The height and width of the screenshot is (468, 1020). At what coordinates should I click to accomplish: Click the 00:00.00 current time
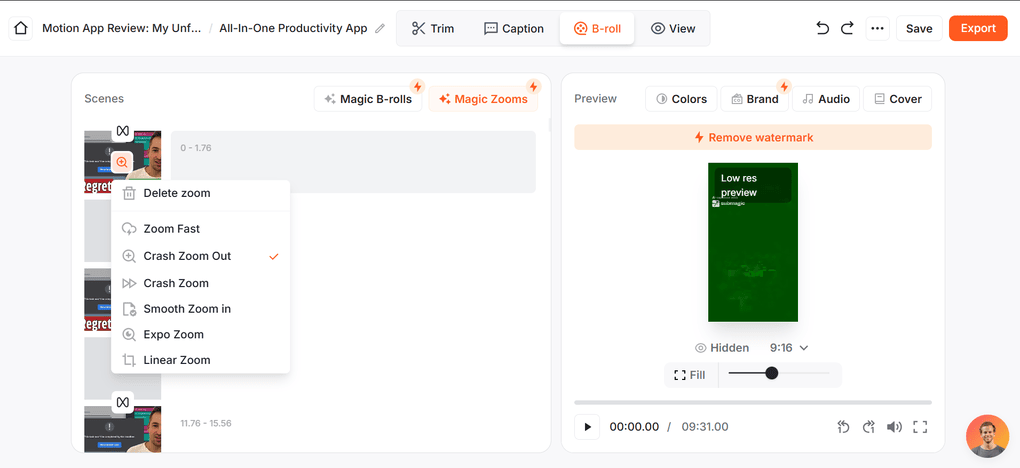click(634, 427)
